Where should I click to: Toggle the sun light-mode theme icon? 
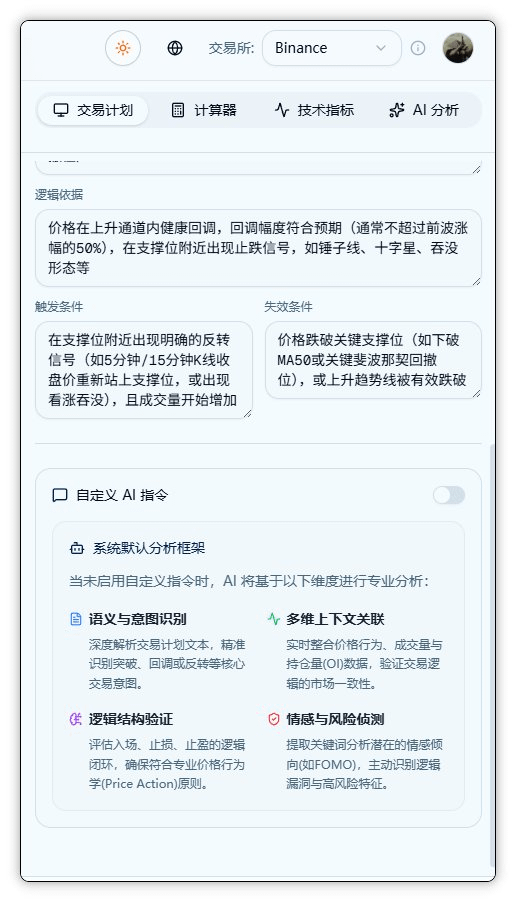[123, 48]
